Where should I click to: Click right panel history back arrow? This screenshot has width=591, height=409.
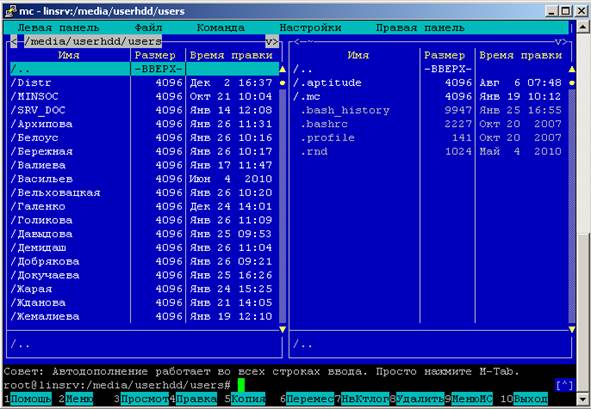click(x=297, y=41)
